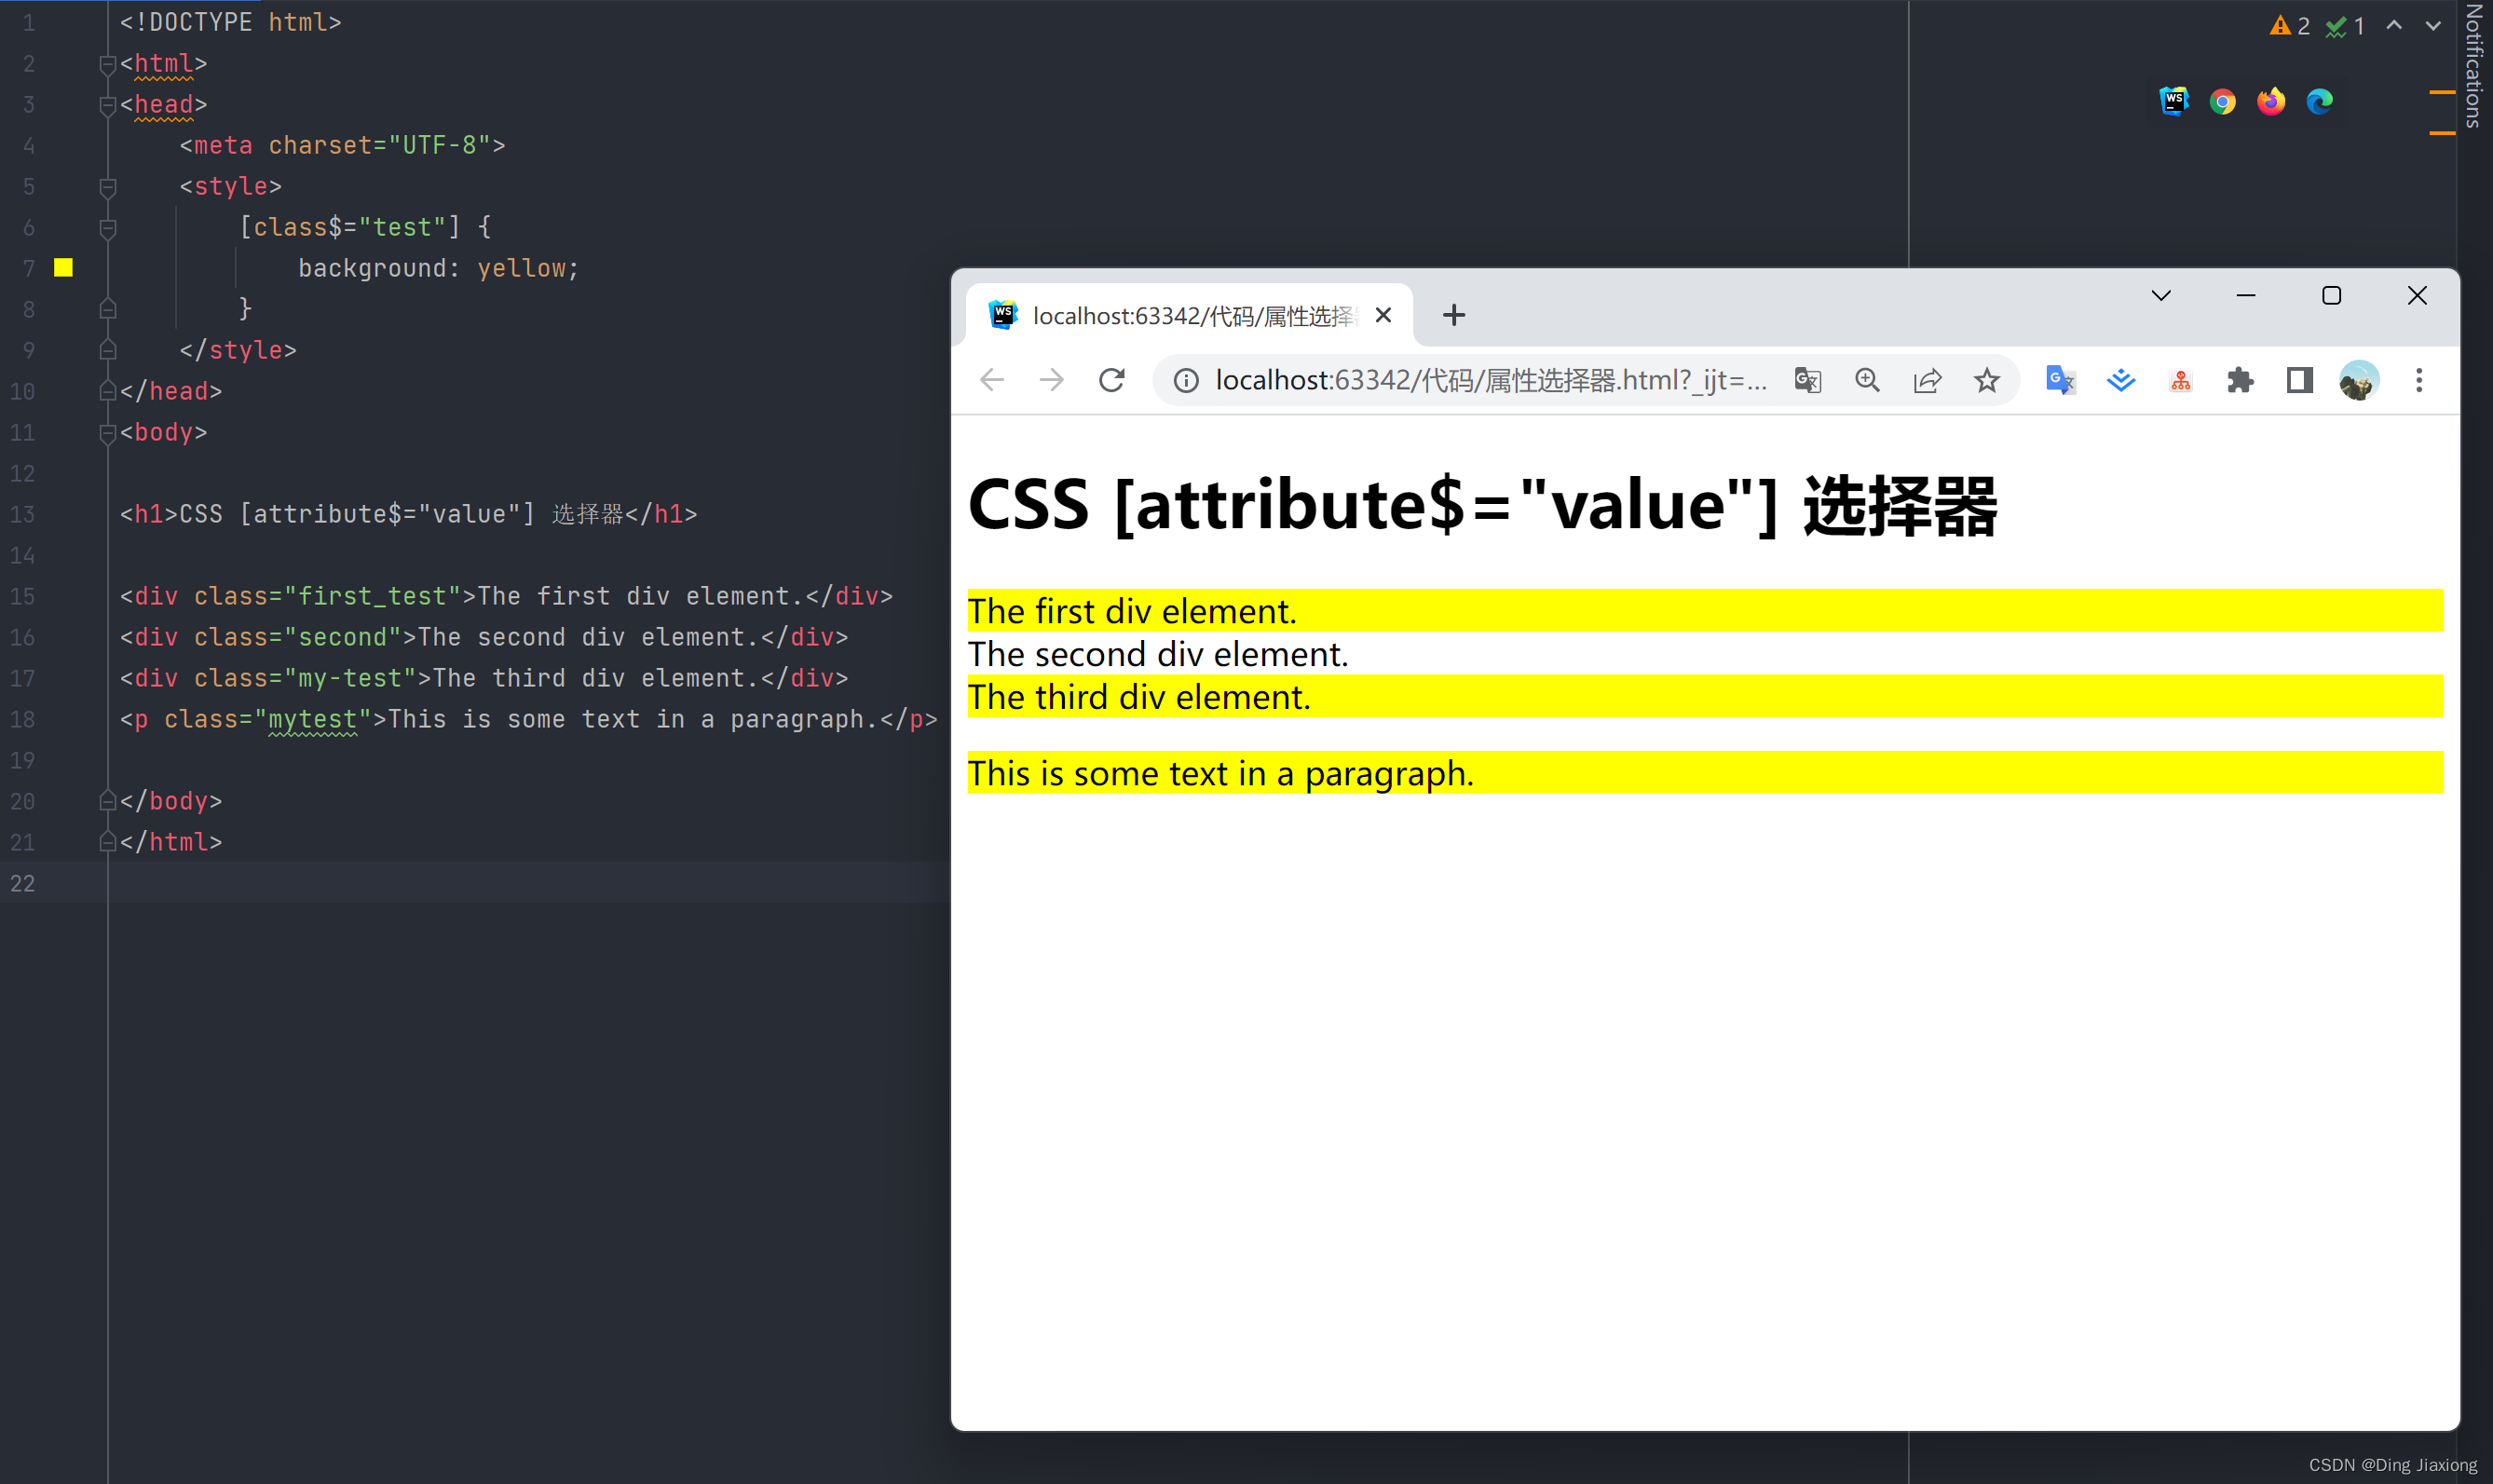Viewport: 2493px width, 1484px height.
Task: Click the yellow color swatch in gutter
Action: click(63, 268)
